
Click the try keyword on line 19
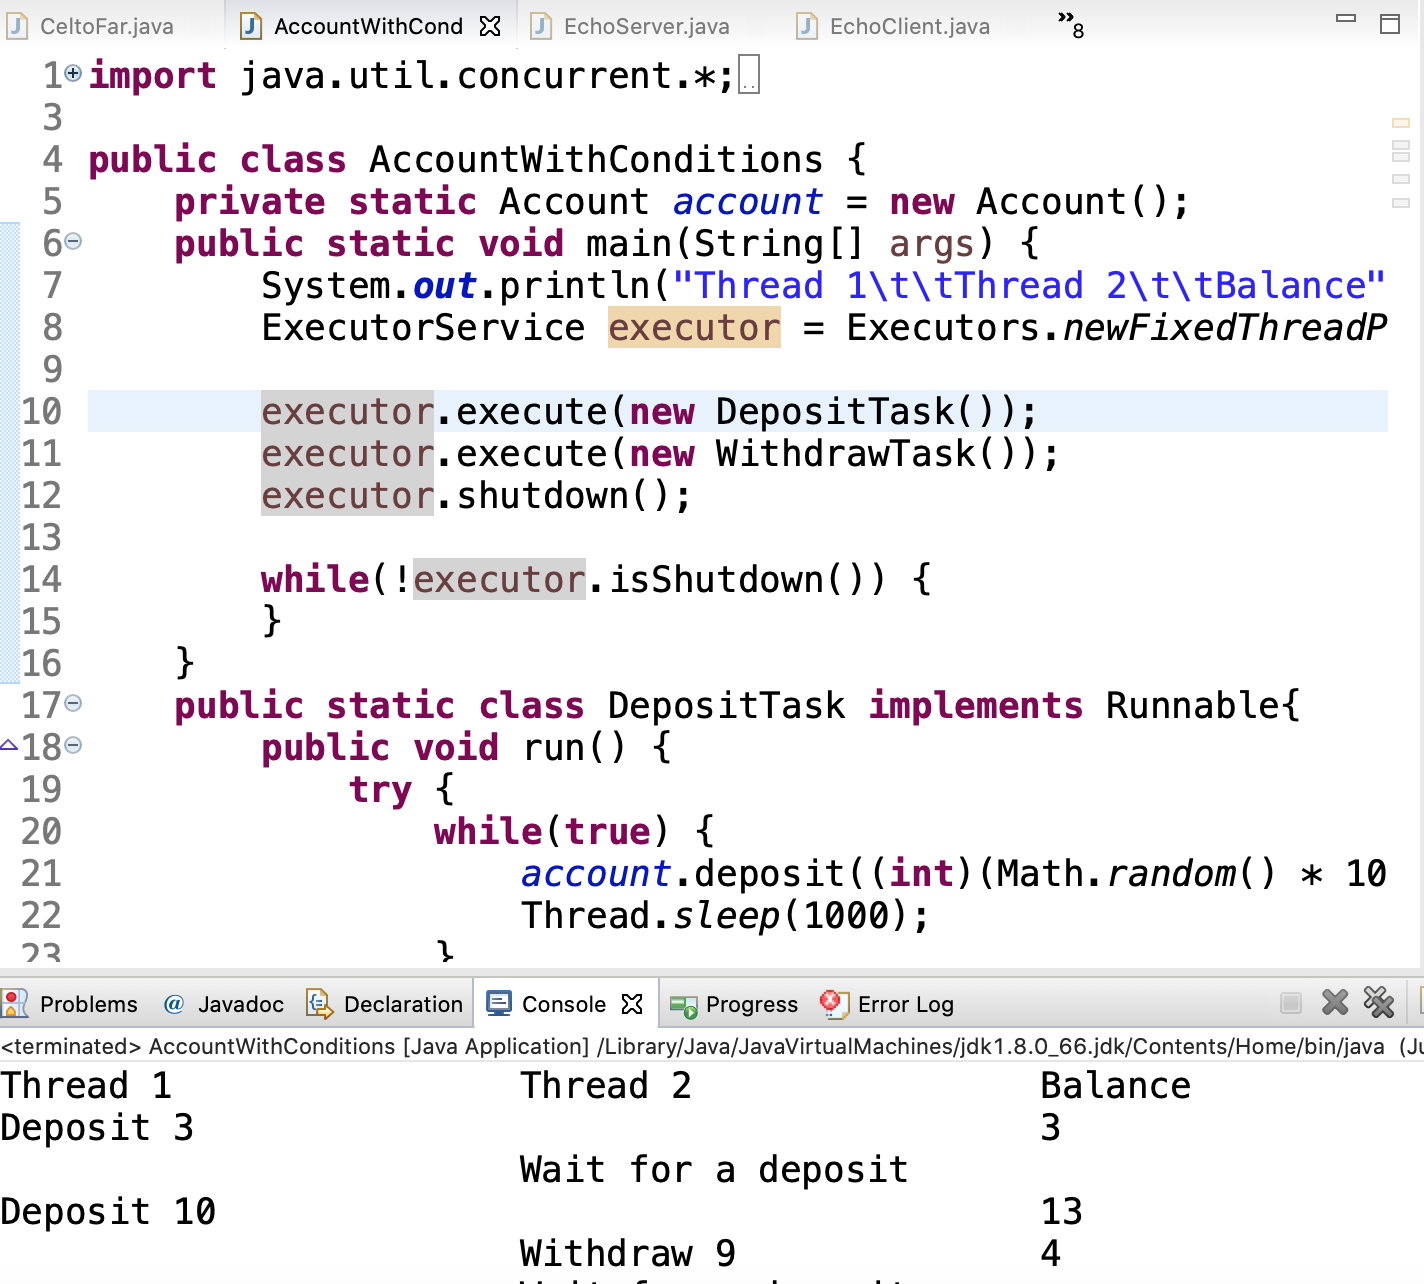[x=380, y=790]
